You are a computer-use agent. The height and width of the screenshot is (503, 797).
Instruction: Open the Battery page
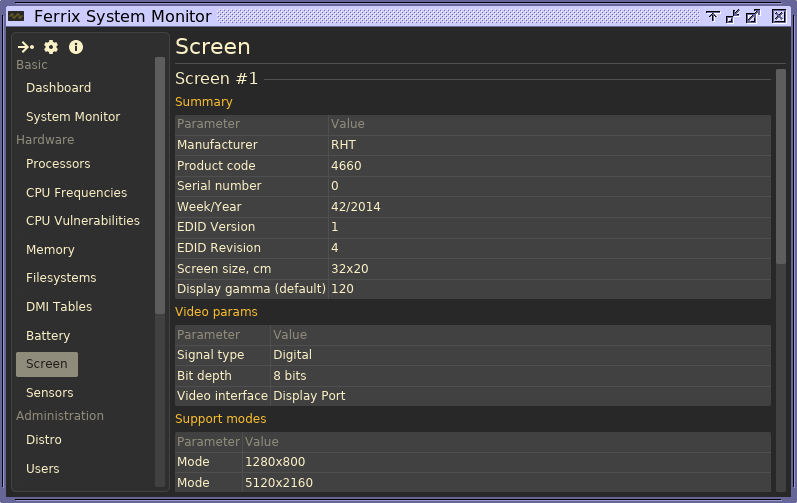pyautogui.click(x=49, y=336)
